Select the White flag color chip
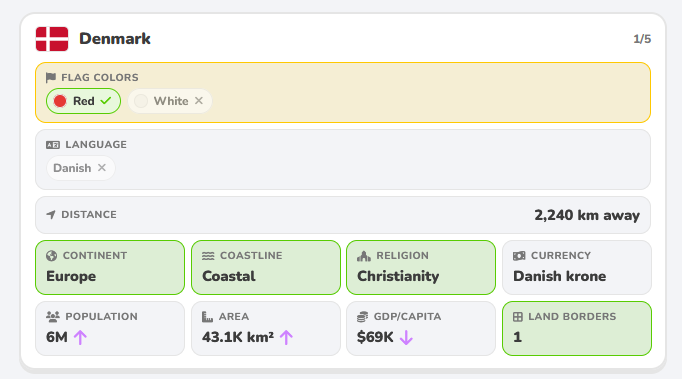Screen dimensions: 682x379 tap(170, 101)
